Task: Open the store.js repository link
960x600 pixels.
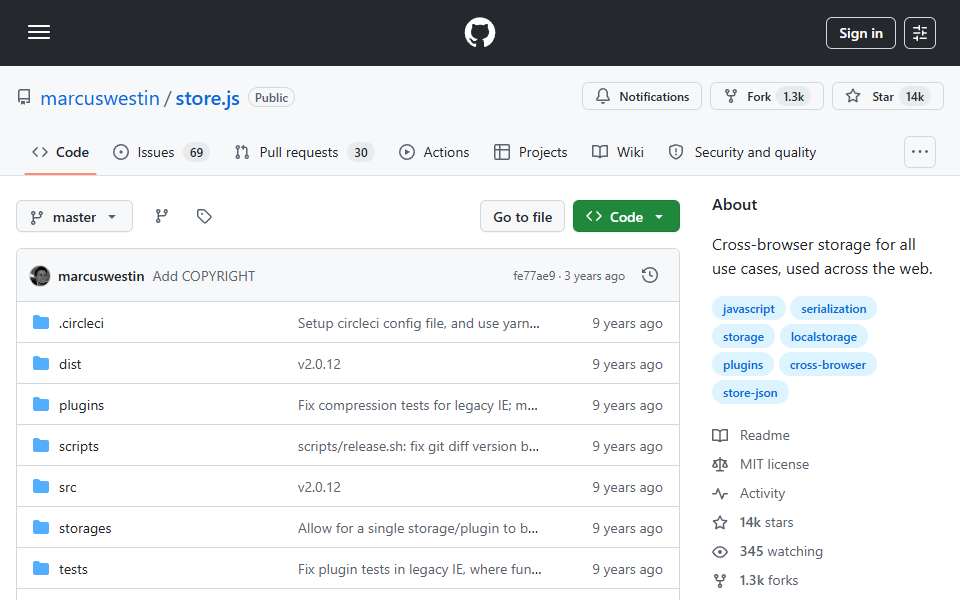Action: pyautogui.click(x=208, y=98)
